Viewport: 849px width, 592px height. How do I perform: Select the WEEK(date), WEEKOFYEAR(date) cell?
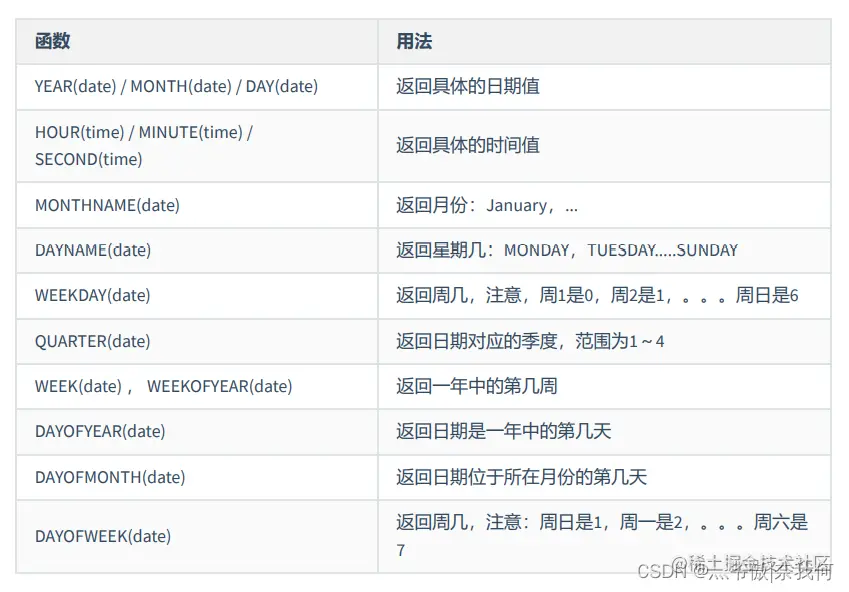pos(197,386)
